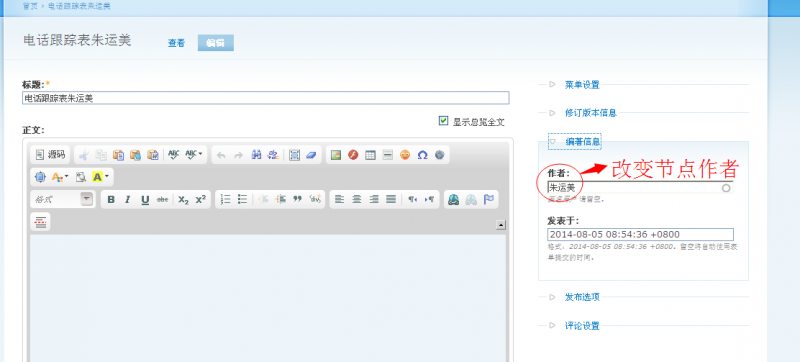Expand the 修订版本信息 section
The height and width of the screenshot is (362, 800).
coord(591,113)
